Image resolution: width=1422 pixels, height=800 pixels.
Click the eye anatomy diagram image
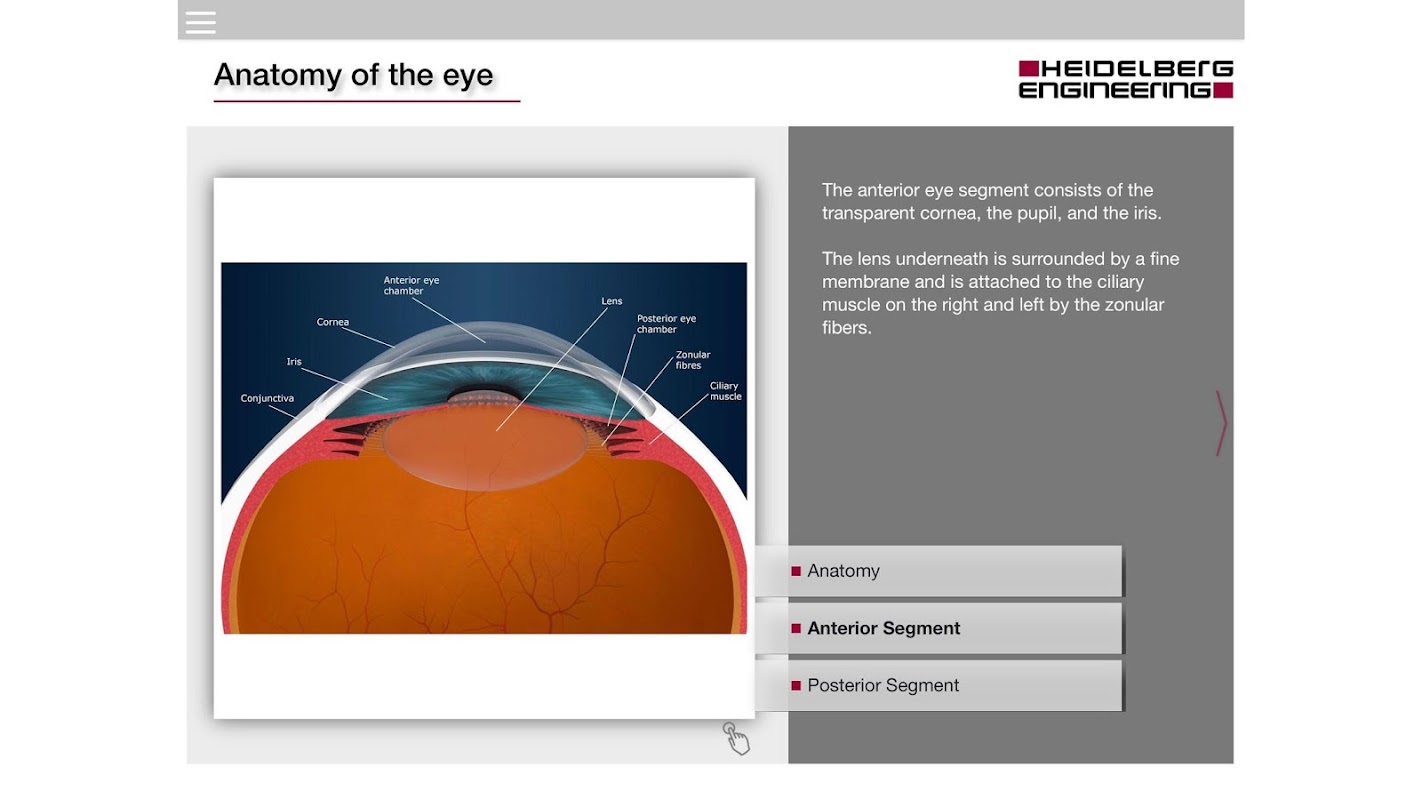484,448
